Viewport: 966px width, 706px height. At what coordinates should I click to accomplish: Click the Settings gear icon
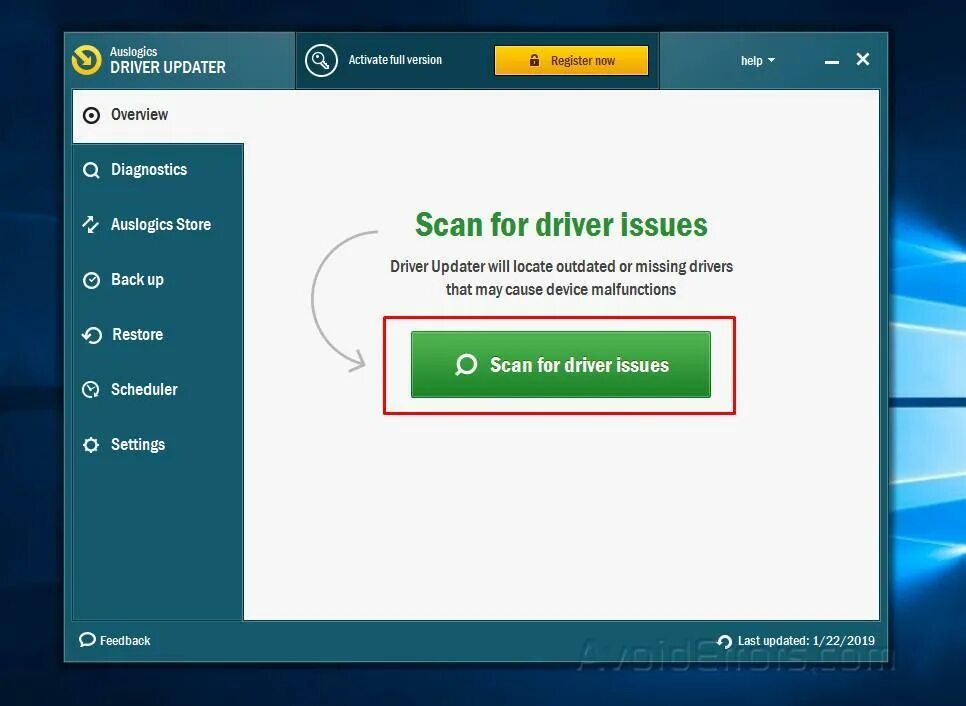point(91,445)
